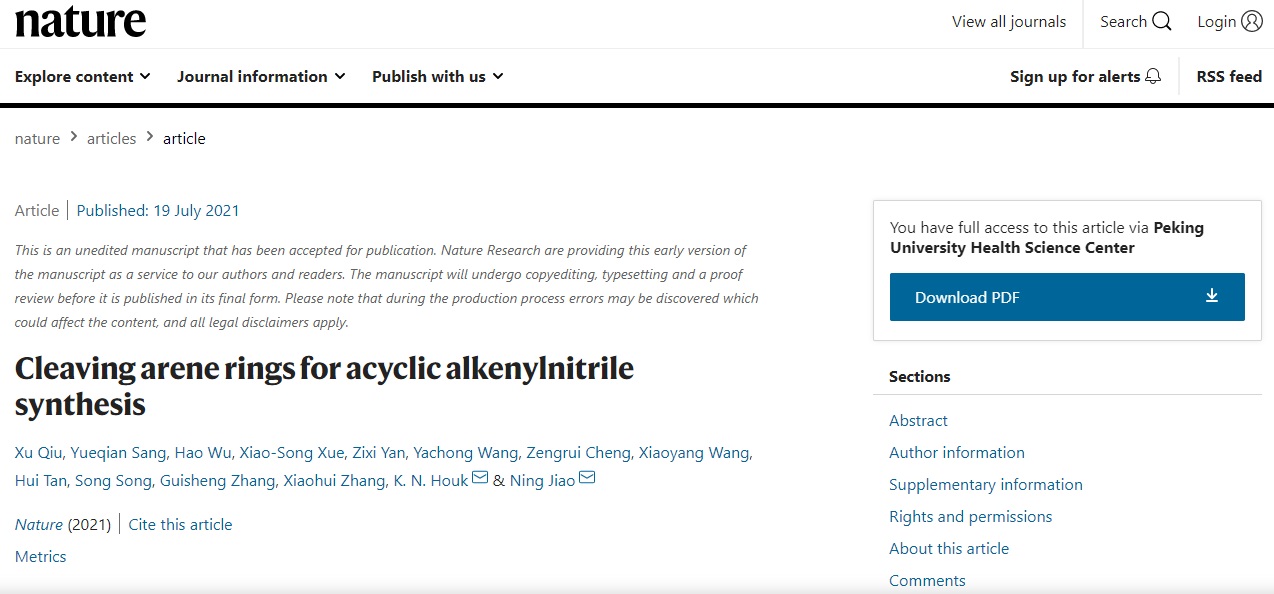Jump to the Abstract section
Screen dimensions: 1274x594
tap(918, 421)
